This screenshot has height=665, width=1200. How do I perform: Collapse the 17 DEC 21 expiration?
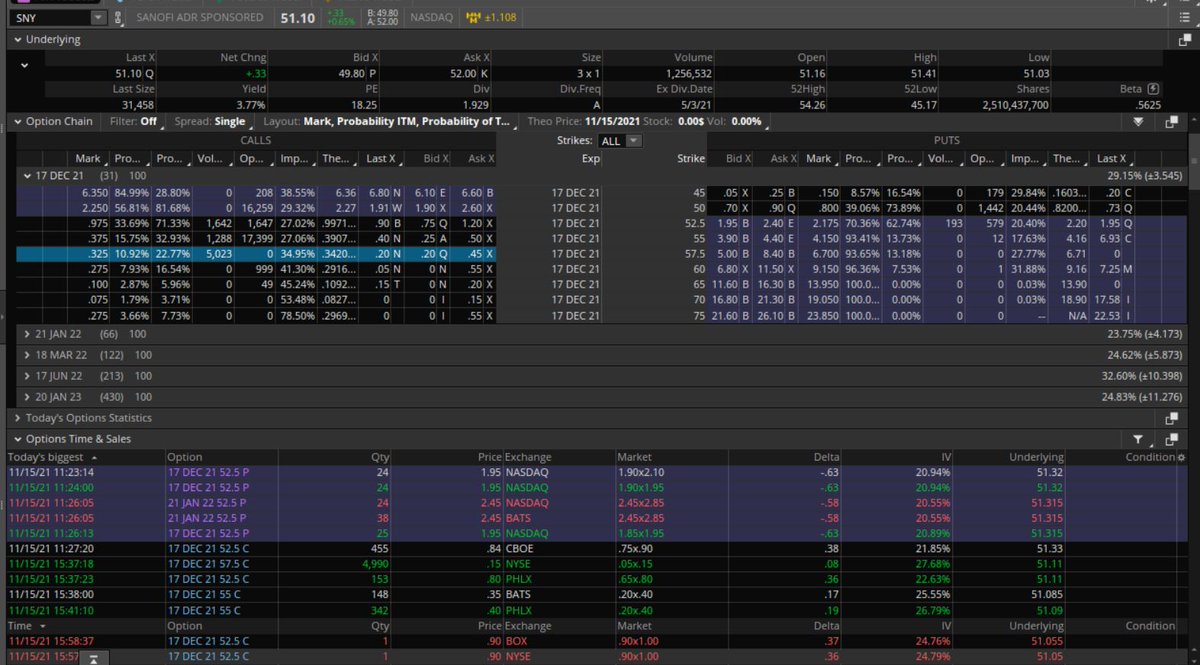28,175
